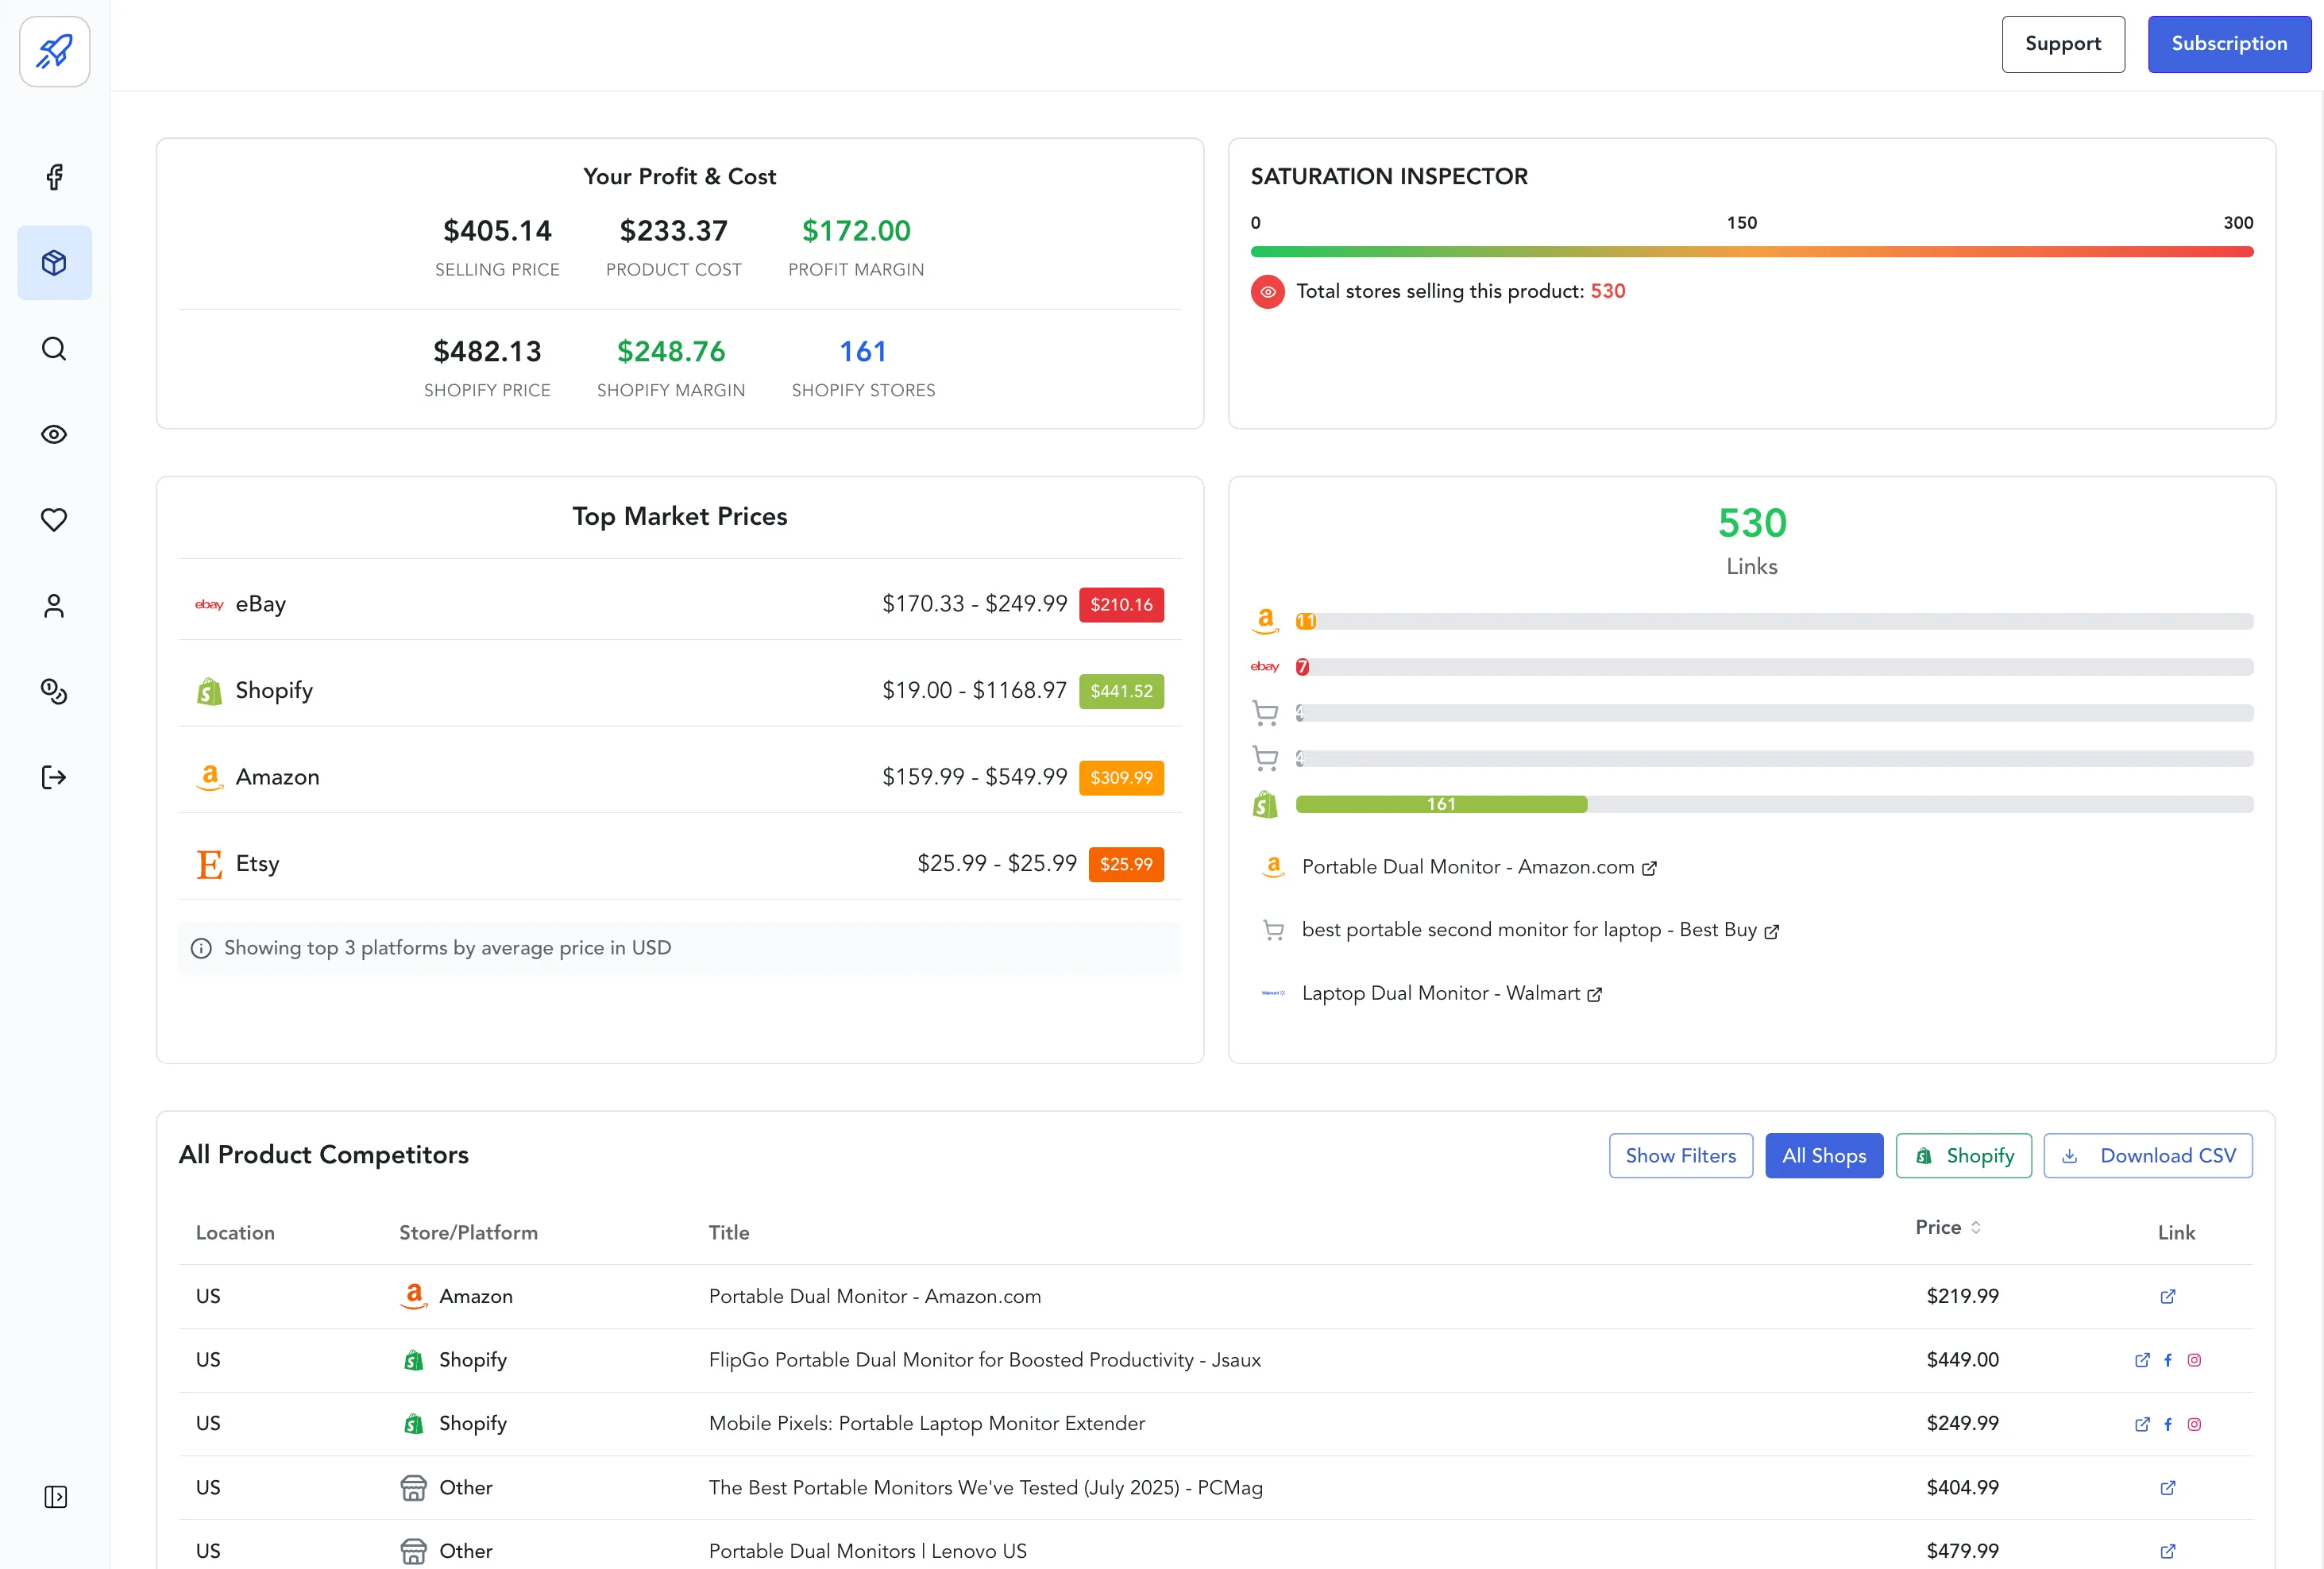Viewport: 2324px width, 1569px height.
Task: Click the Amazon $309.99 average price badge
Action: [x=1121, y=778]
